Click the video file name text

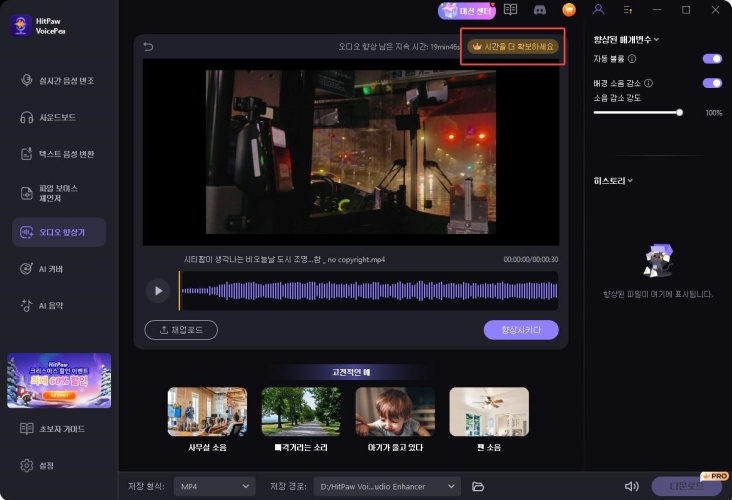pyautogui.click(x=284, y=260)
